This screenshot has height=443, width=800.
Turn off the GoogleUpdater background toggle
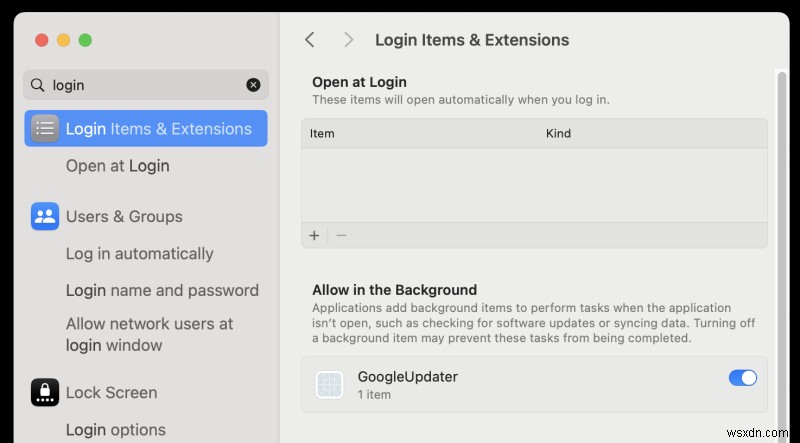pyautogui.click(x=743, y=378)
